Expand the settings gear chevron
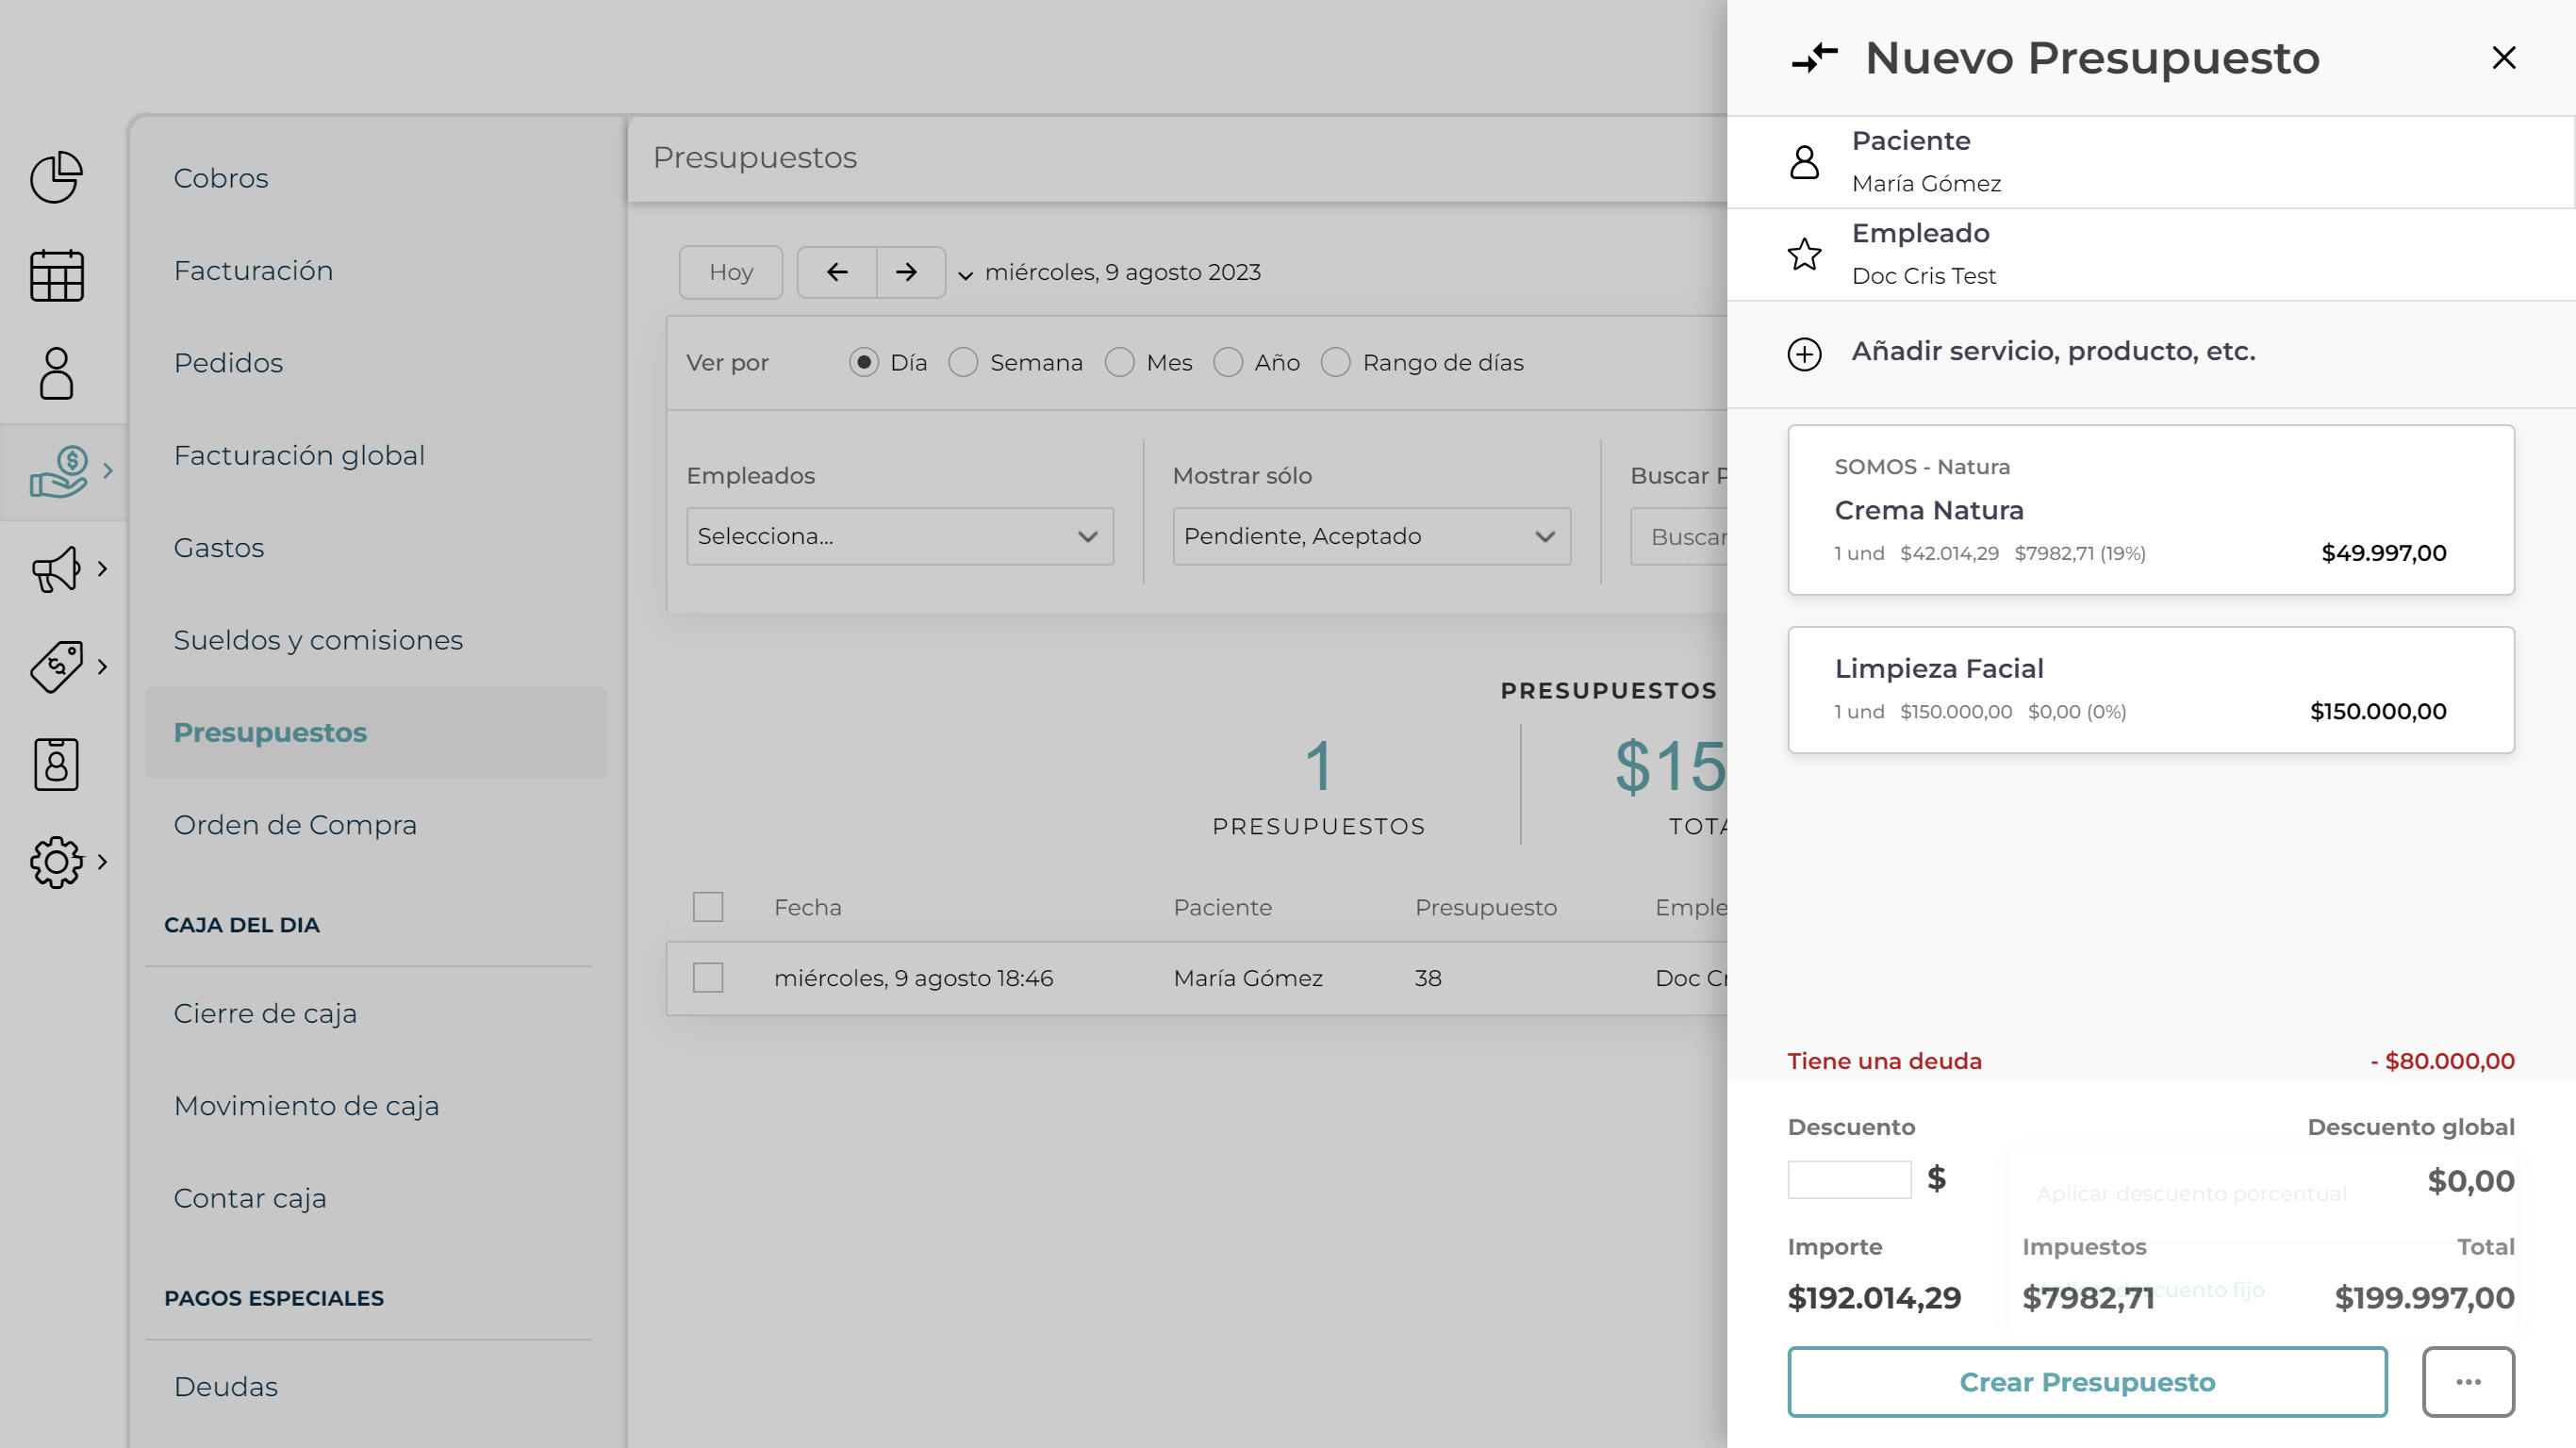 [x=102, y=862]
